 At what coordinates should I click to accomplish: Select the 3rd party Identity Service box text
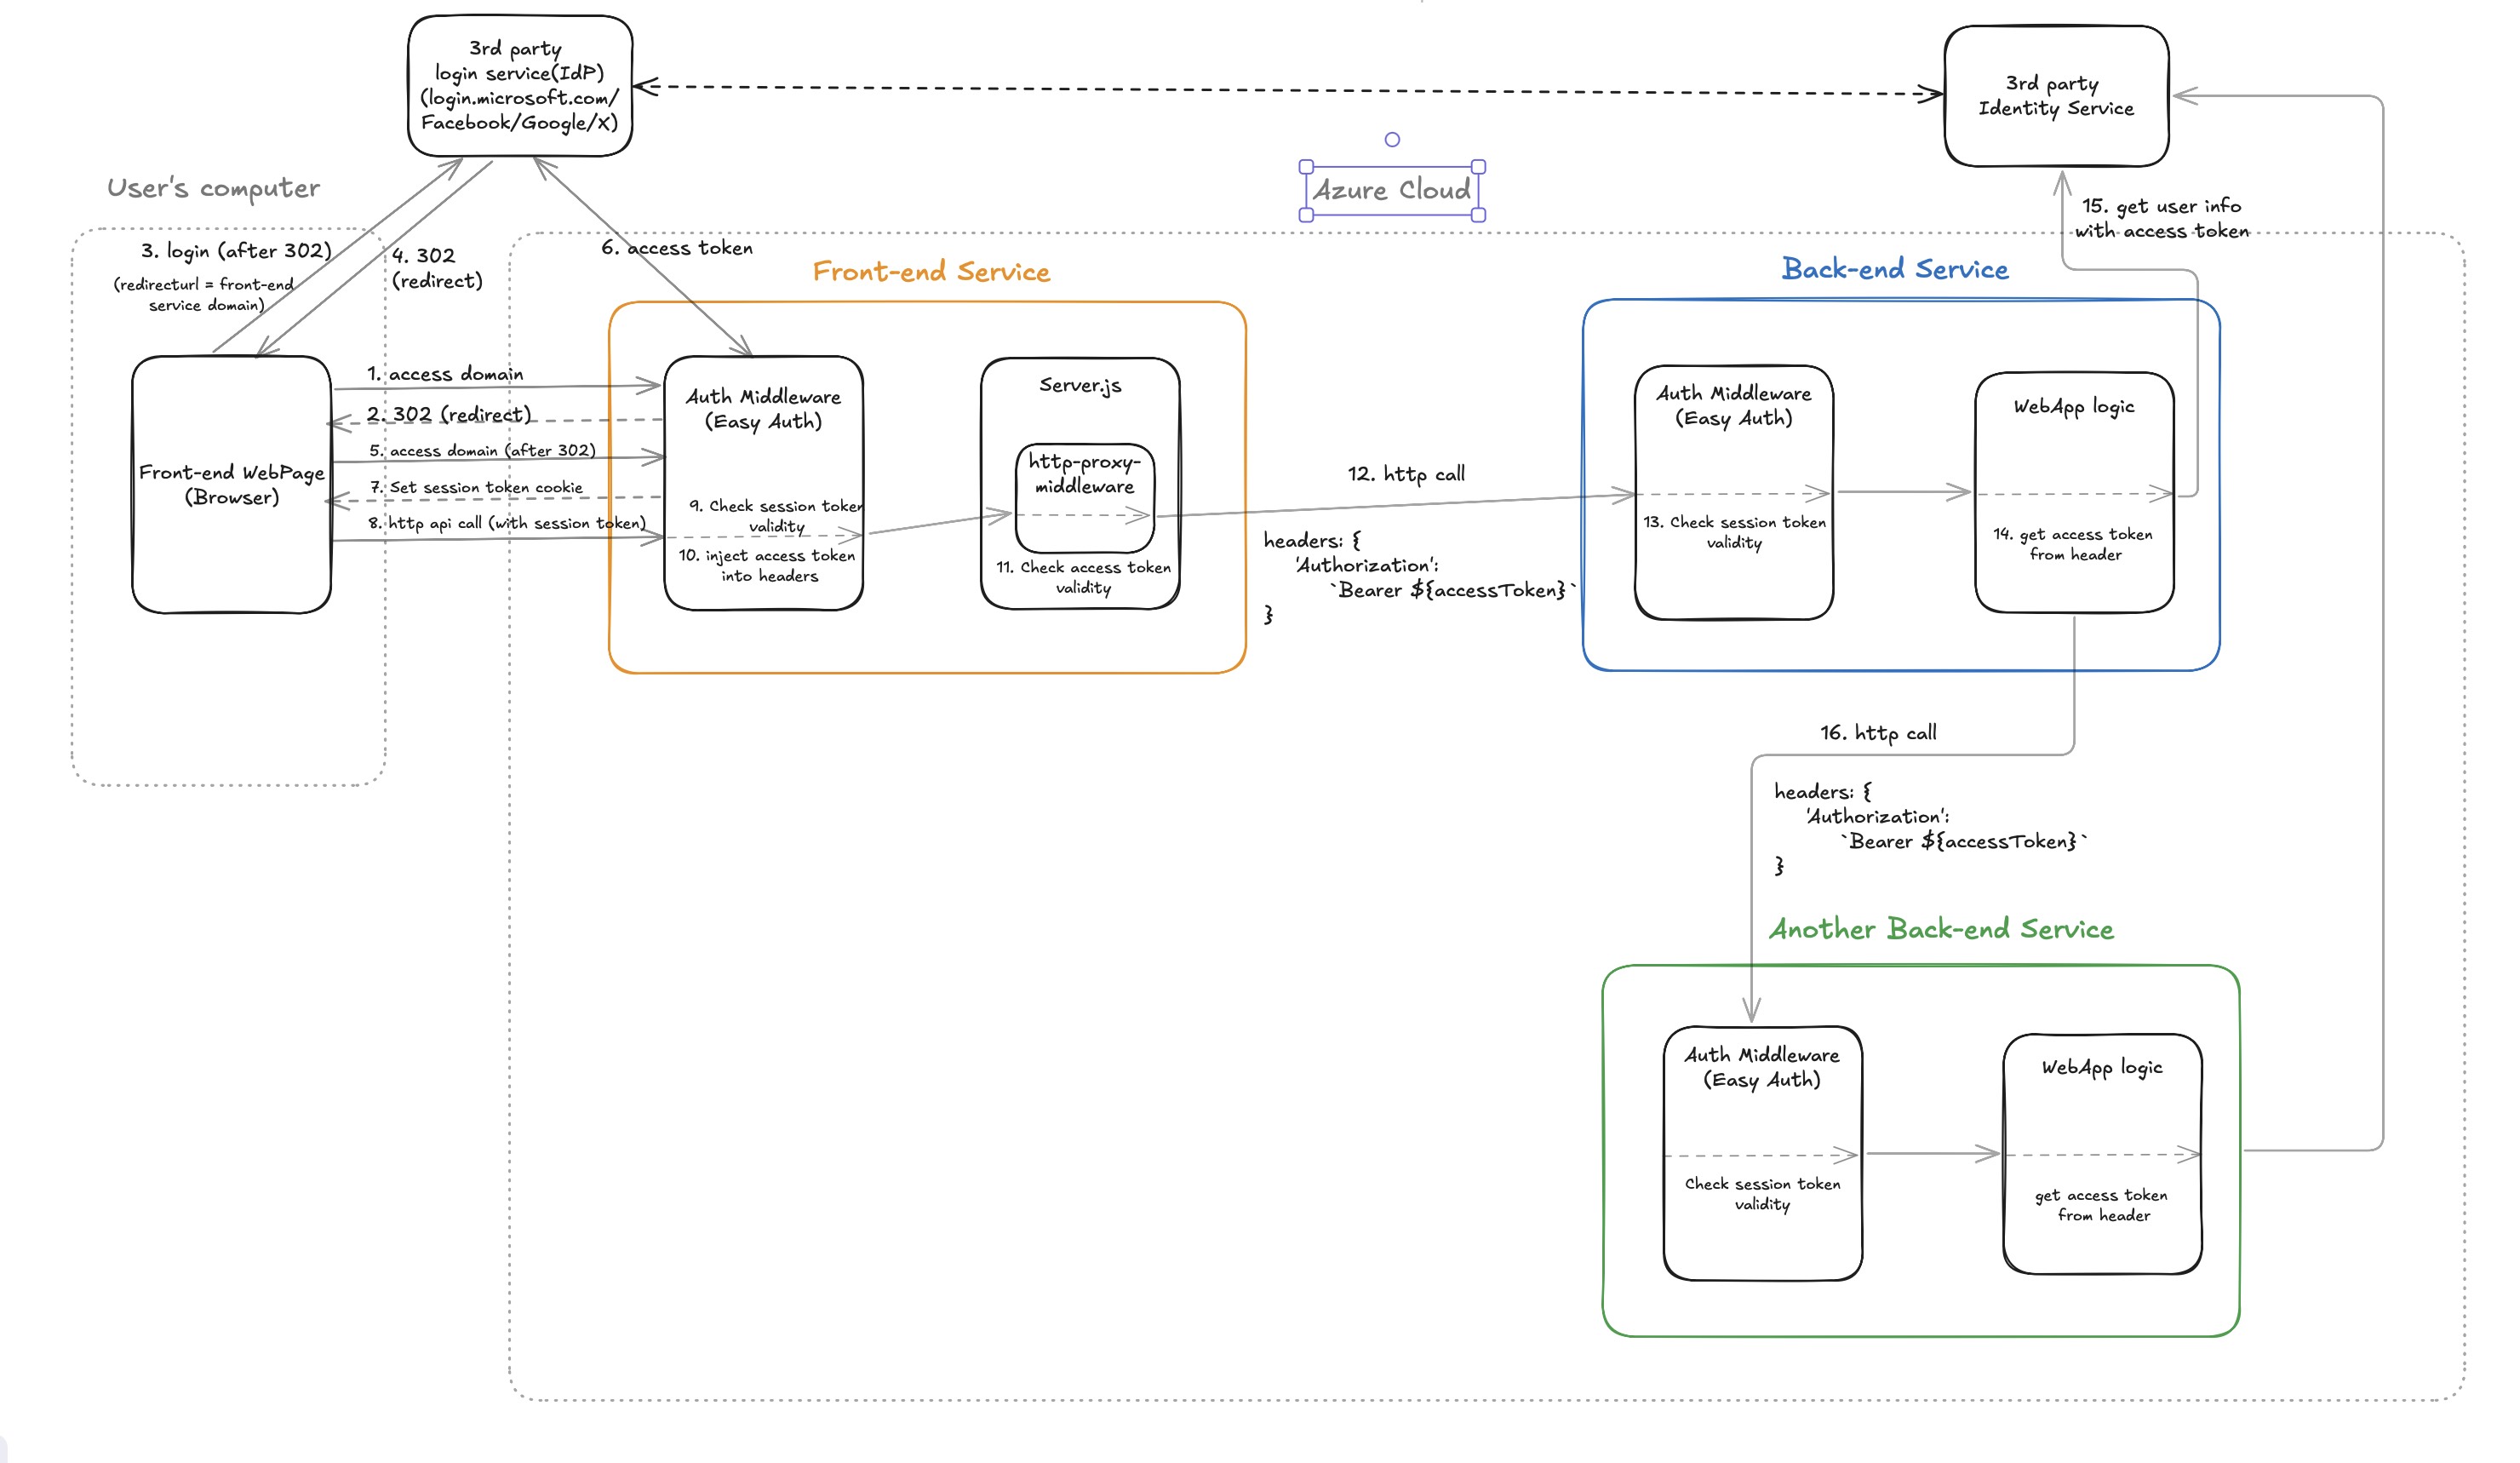(2056, 96)
